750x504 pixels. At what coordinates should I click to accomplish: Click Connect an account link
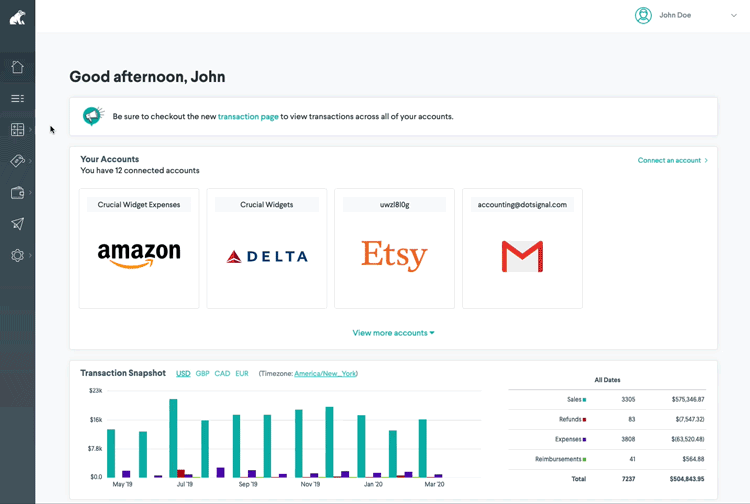[672, 160]
